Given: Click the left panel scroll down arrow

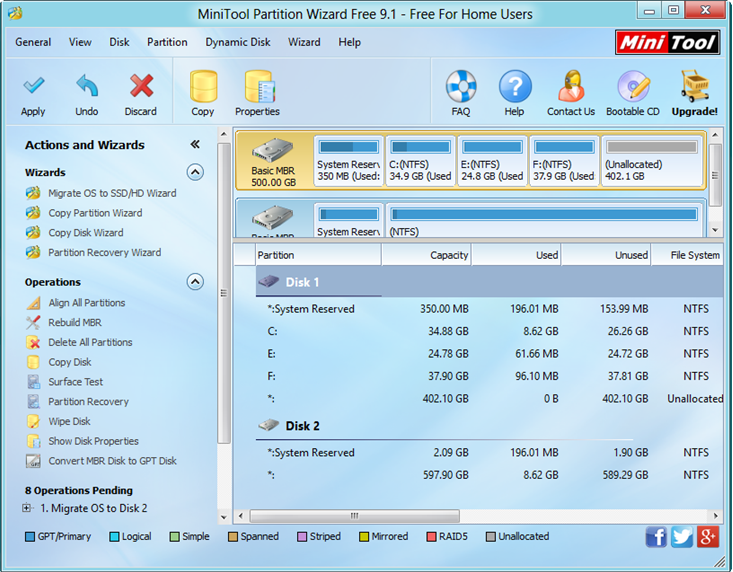Looking at the screenshot, I should point(223,517).
